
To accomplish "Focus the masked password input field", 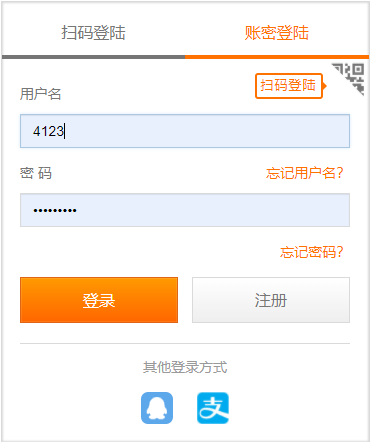I will pos(185,210).
